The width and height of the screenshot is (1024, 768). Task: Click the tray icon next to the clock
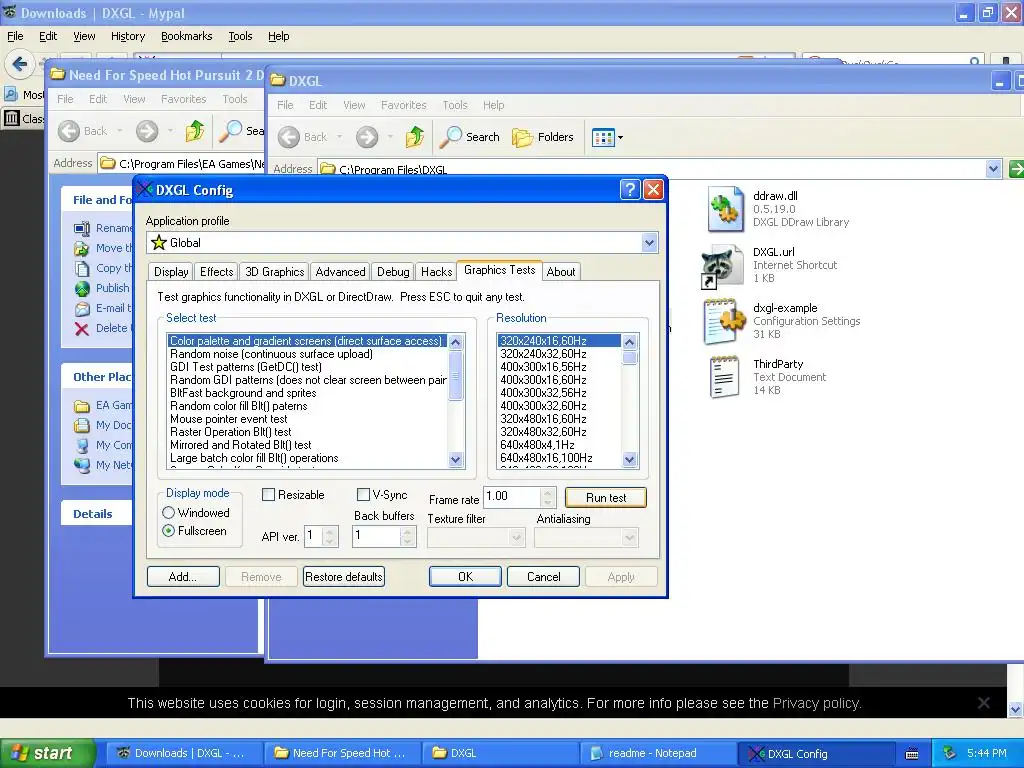coord(950,753)
